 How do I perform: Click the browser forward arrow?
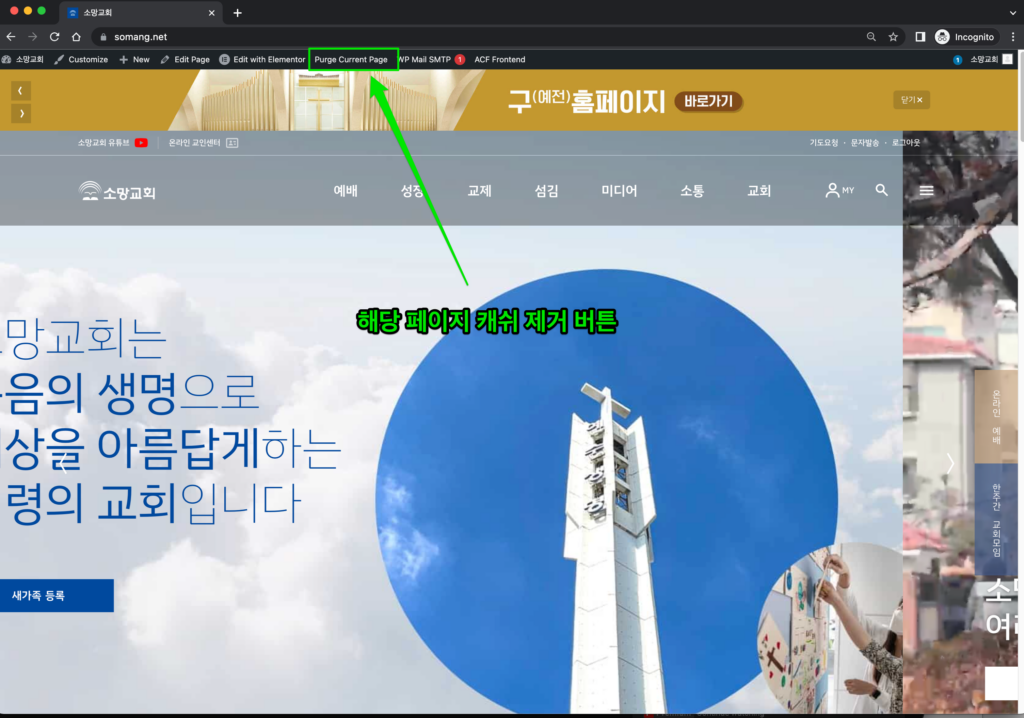coord(33,37)
